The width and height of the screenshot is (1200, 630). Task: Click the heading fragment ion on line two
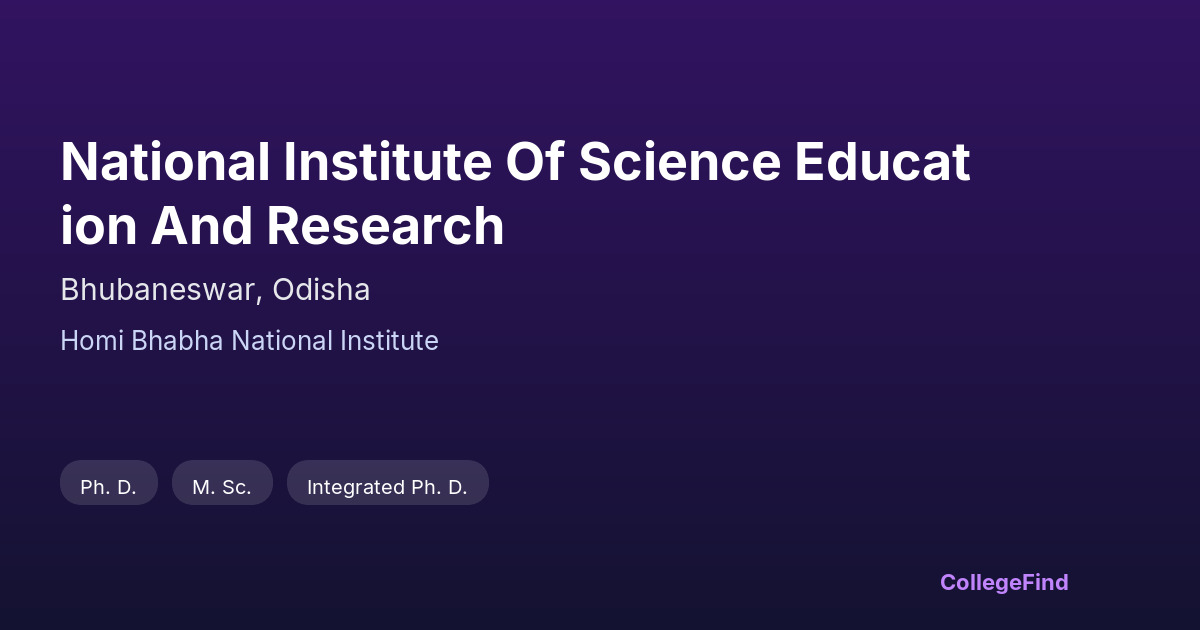[98, 226]
